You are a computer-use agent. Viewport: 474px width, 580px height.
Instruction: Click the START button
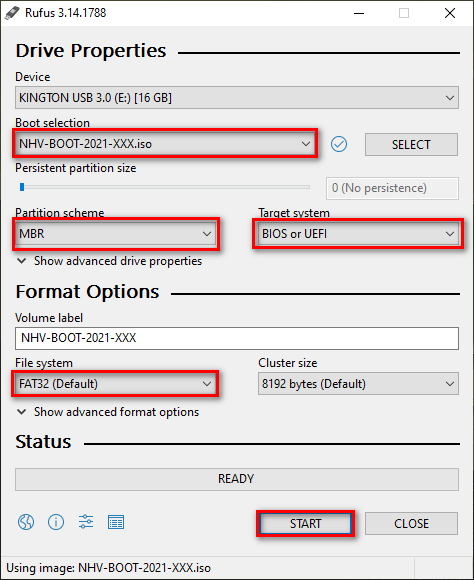[x=305, y=523]
